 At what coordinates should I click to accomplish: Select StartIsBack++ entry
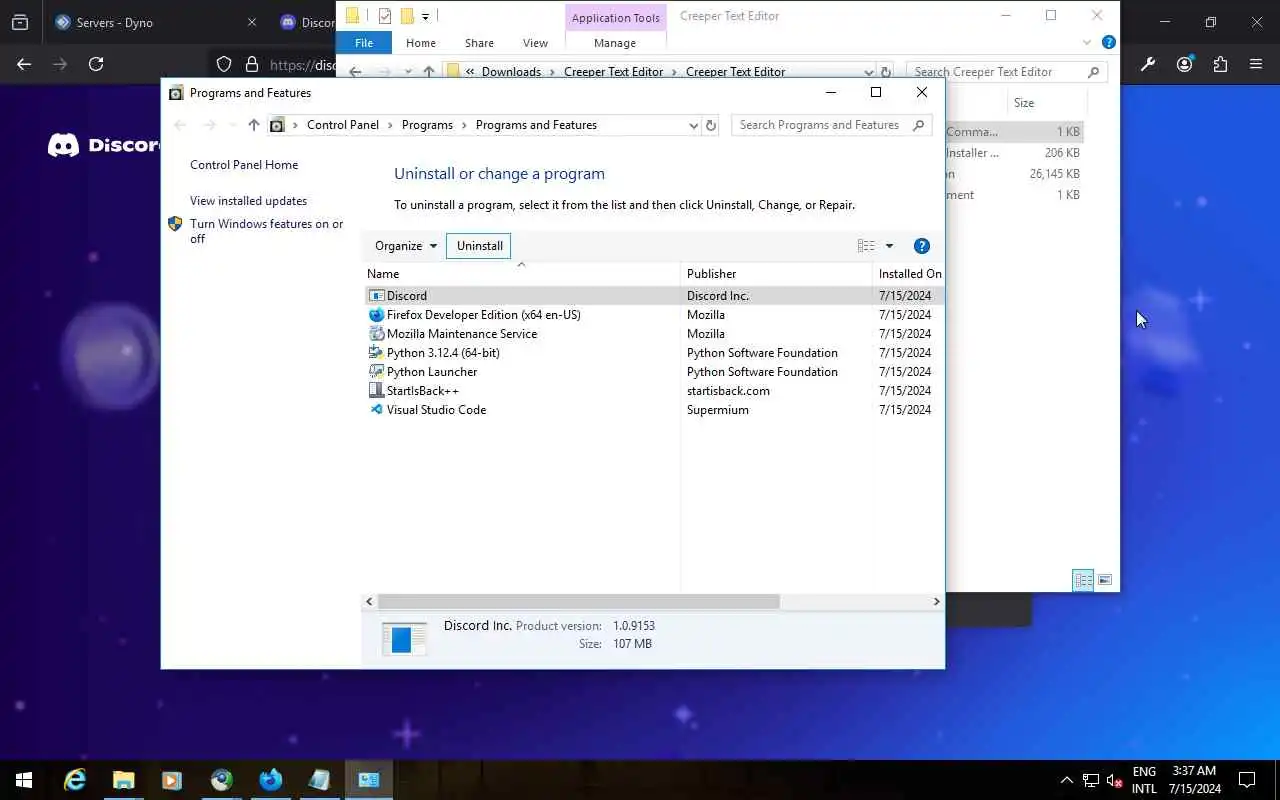654,391
